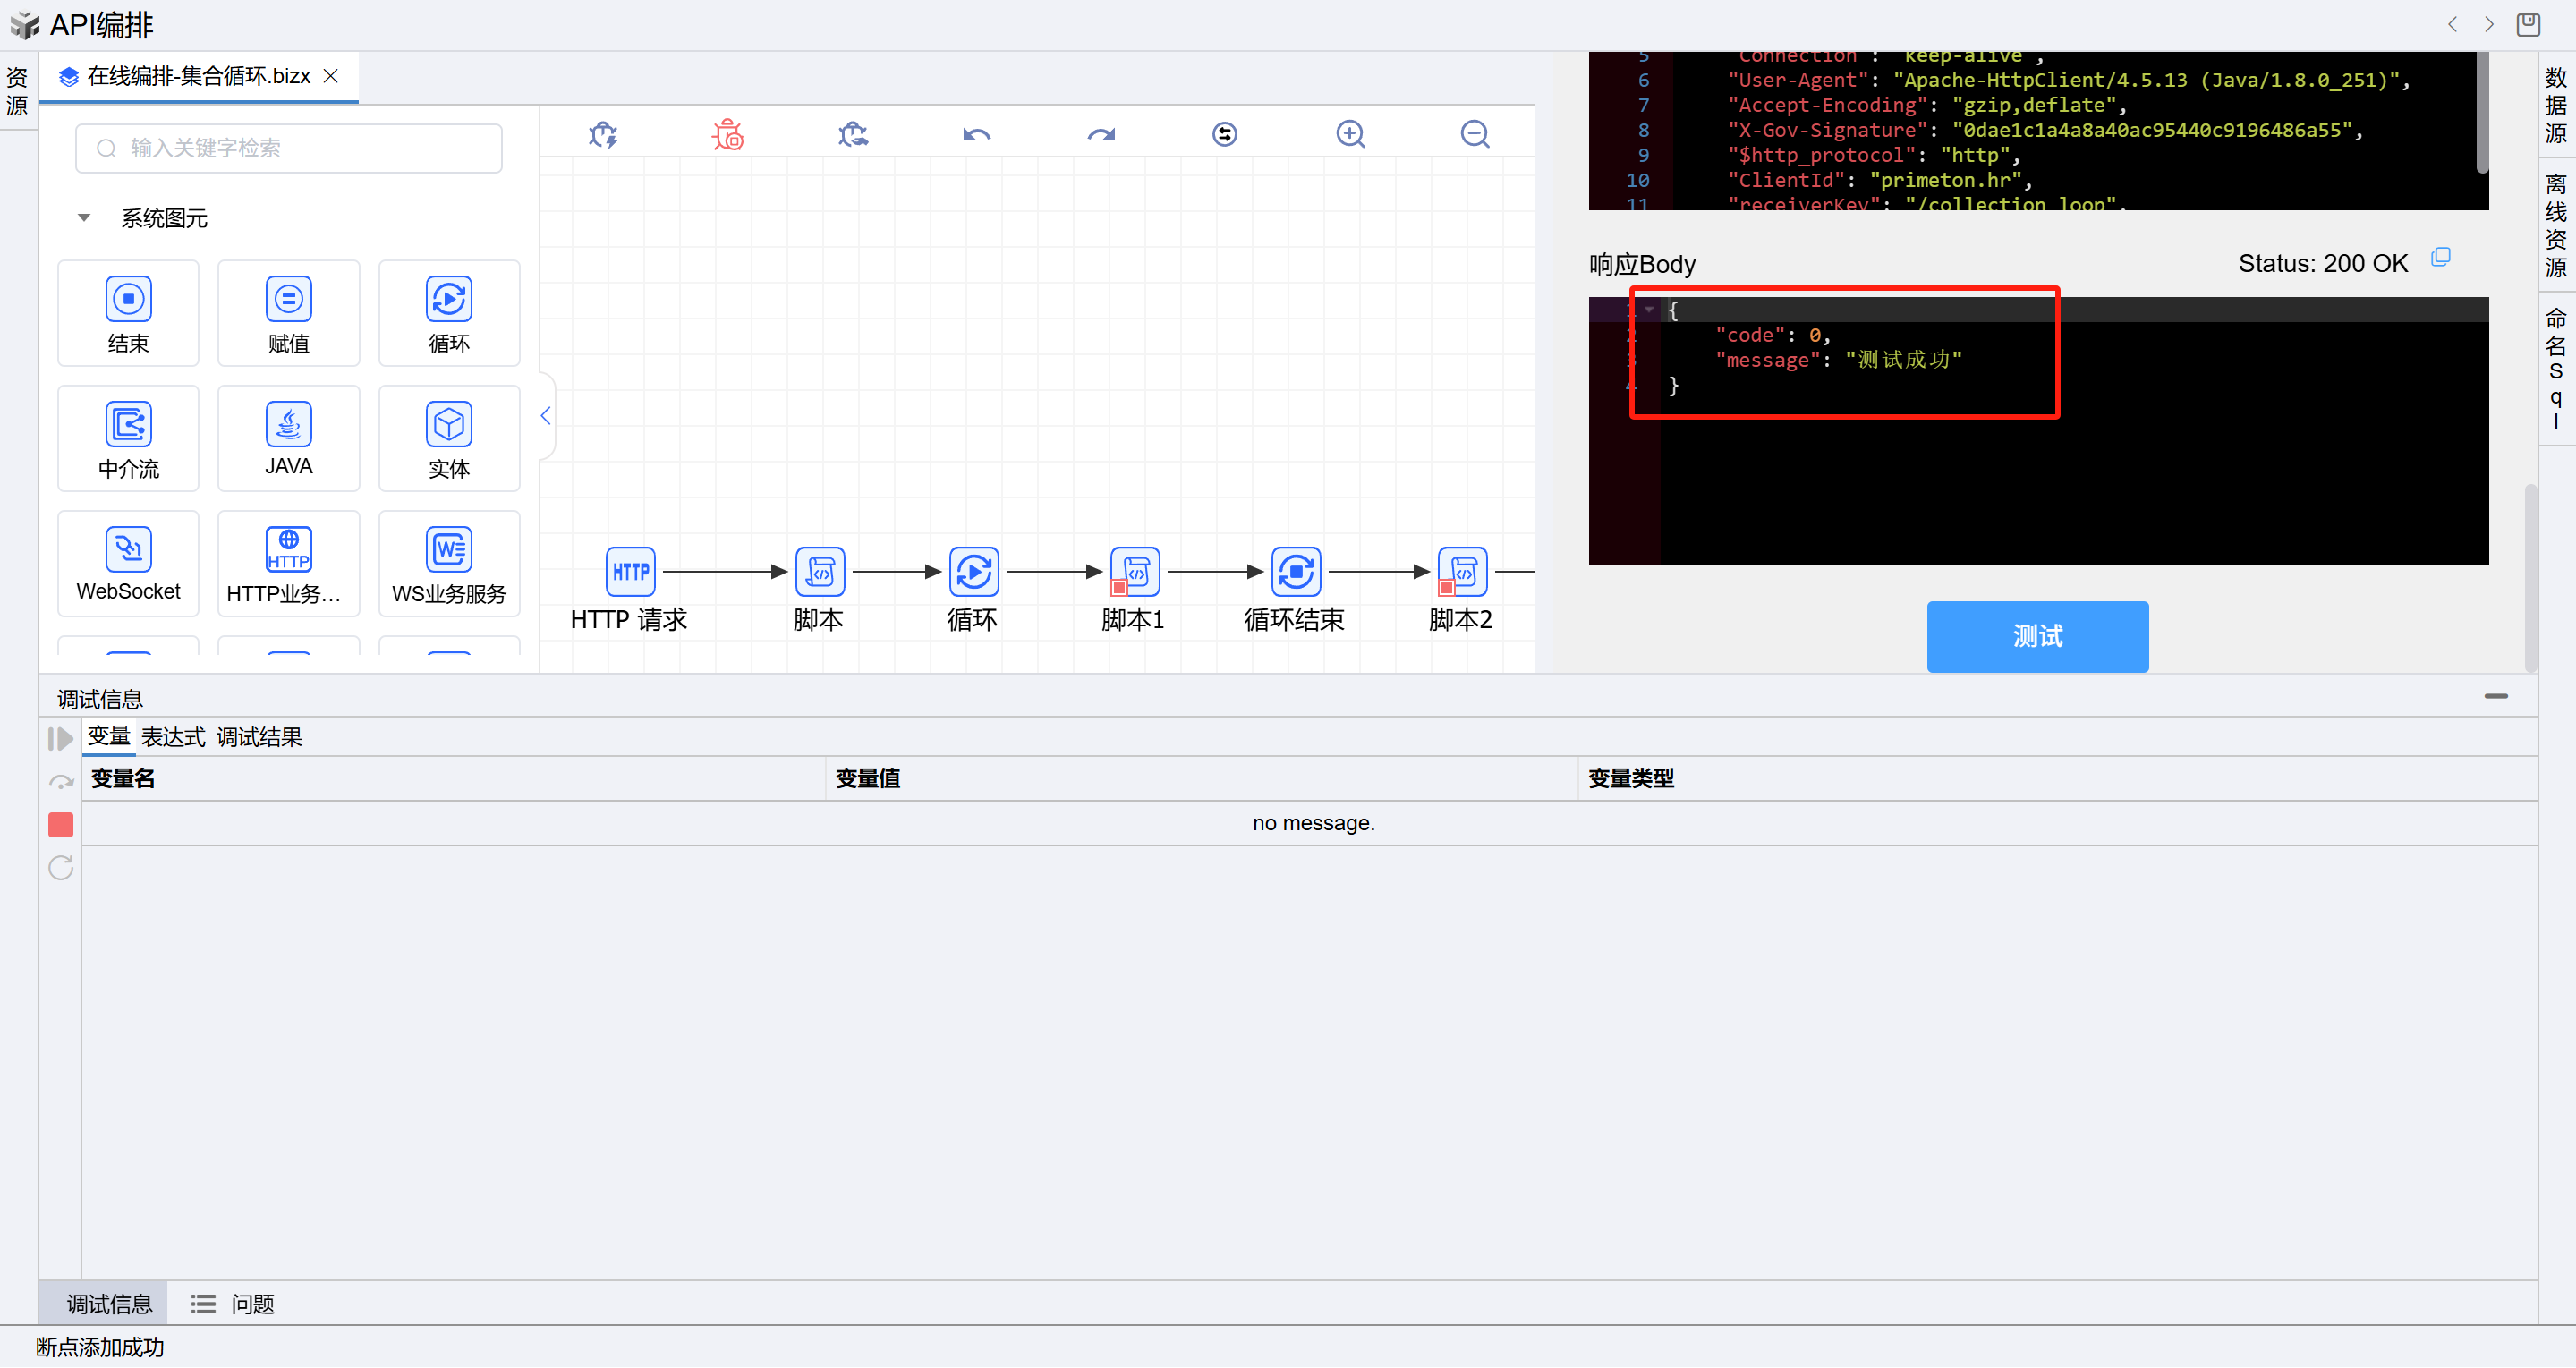Image resolution: width=2576 pixels, height=1368 pixels.
Task: Minimize the 调试信息 panel
Action: pyautogui.click(x=2495, y=696)
